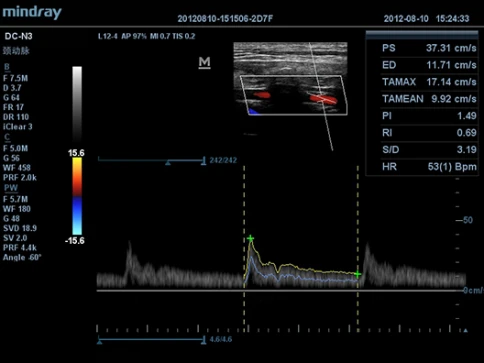
Task: Click the M orientation marker icon
Action: 204,63
